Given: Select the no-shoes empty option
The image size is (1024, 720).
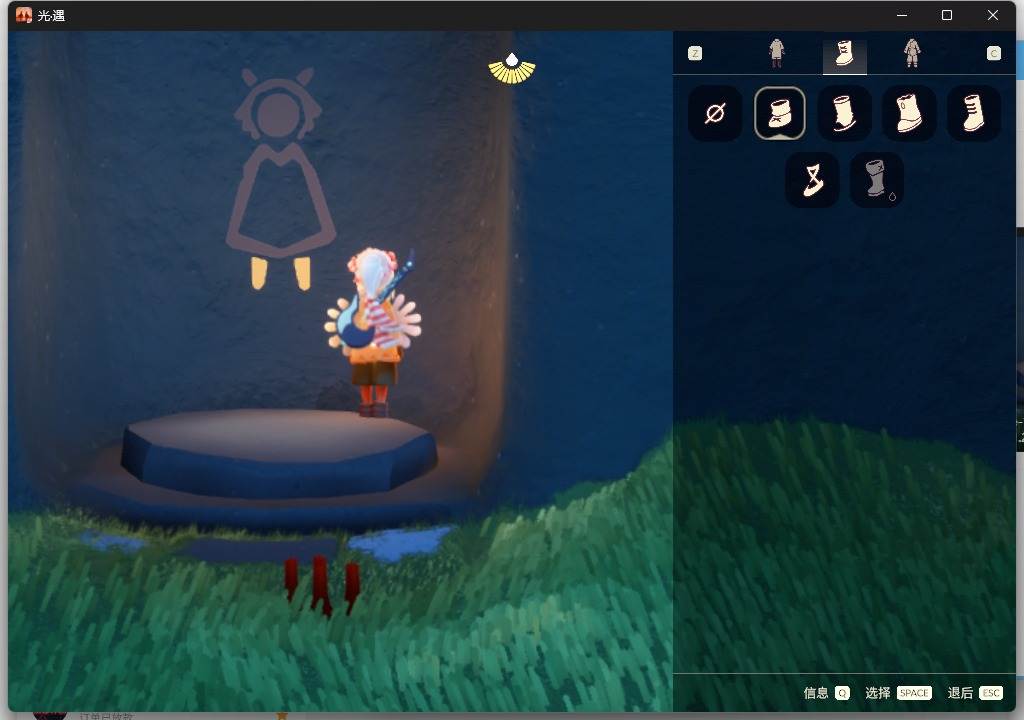Looking at the screenshot, I should point(715,113).
